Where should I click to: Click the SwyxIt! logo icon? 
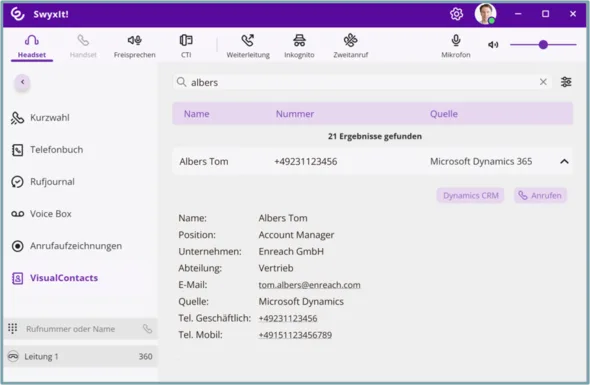click(17, 14)
